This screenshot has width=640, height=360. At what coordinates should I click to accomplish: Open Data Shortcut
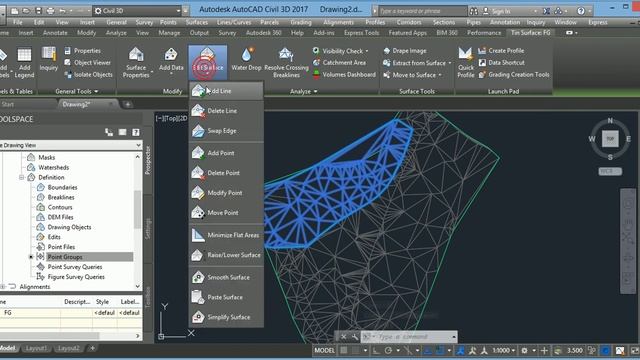pos(502,62)
